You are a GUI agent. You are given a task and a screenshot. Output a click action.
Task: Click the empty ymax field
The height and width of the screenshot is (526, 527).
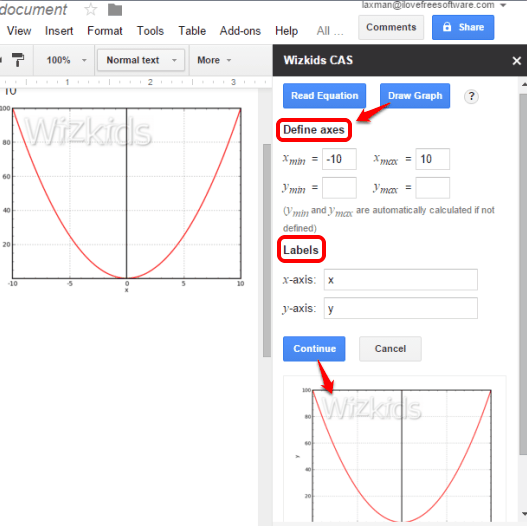click(x=433, y=188)
